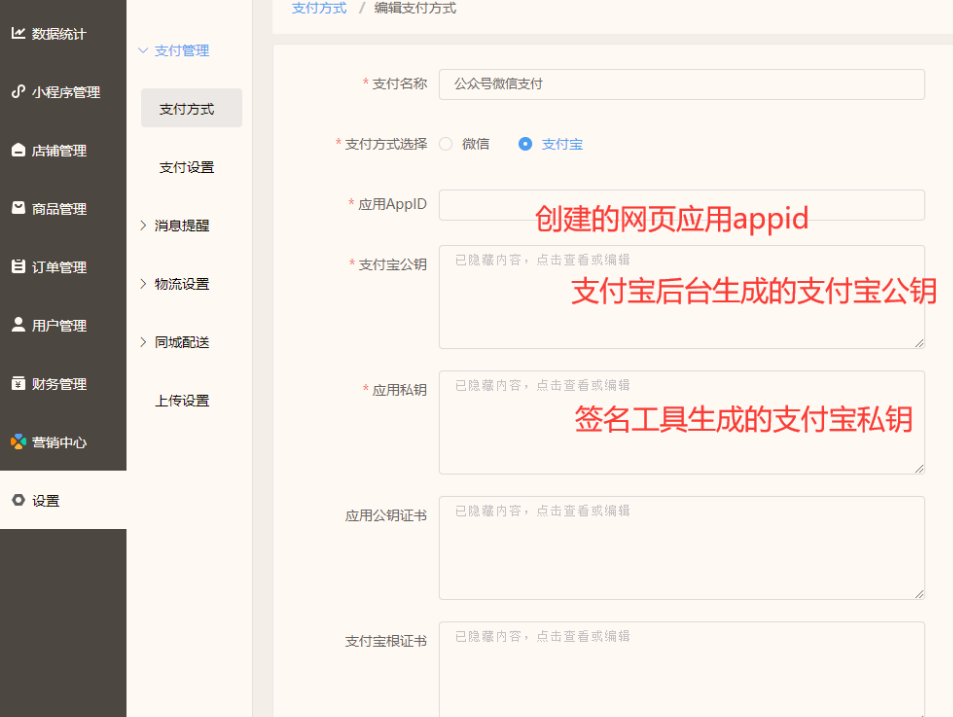The height and width of the screenshot is (717, 953).
Task: Click 消息提醒 group title
Action: [182, 225]
